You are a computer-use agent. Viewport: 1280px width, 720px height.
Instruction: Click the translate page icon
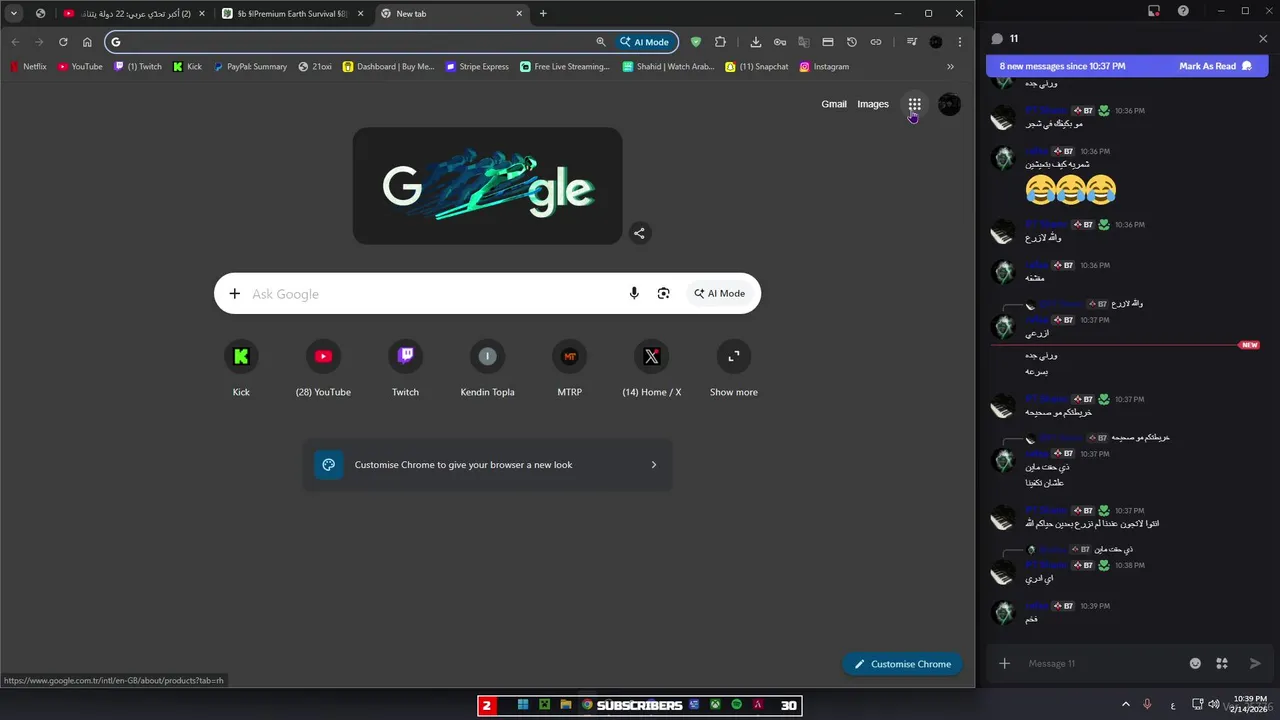[x=804, y=42]
